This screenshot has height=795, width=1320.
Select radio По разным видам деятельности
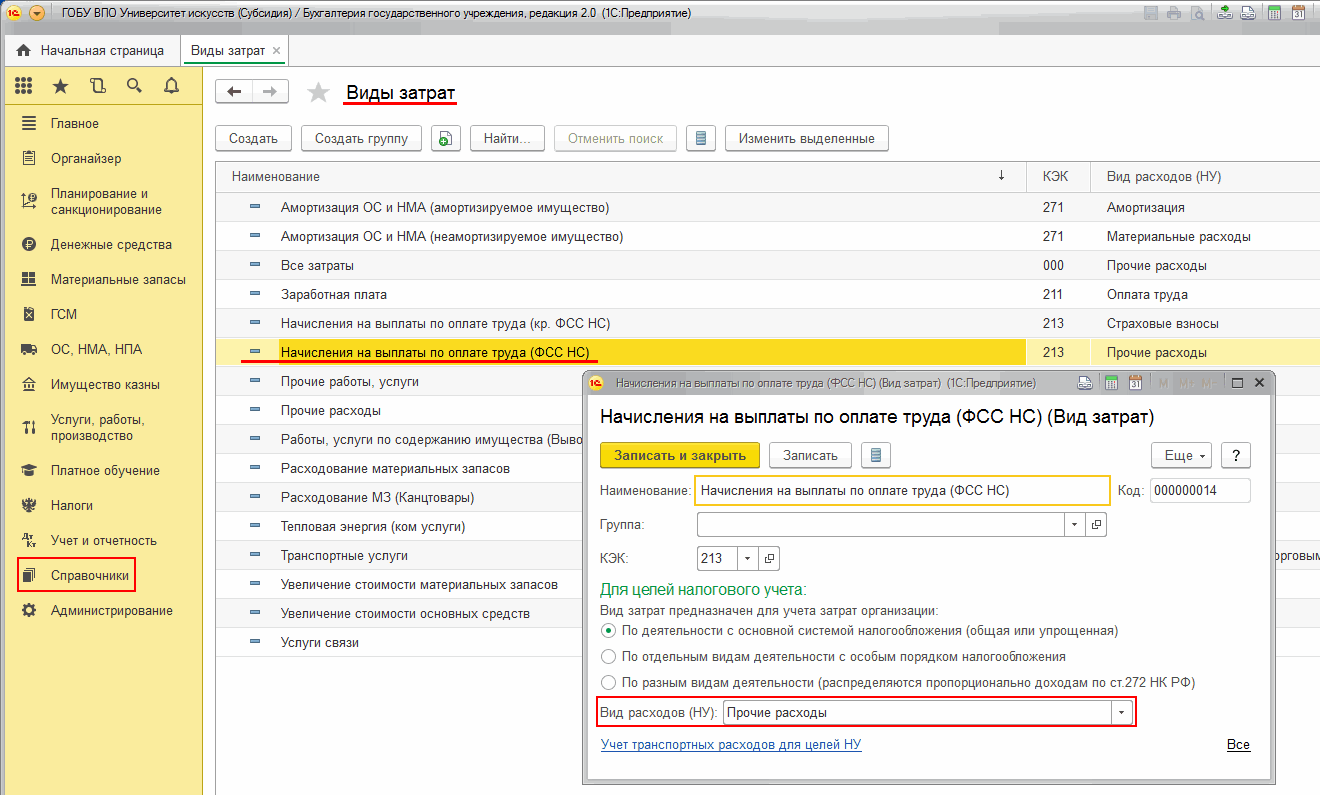pos(608,683)
